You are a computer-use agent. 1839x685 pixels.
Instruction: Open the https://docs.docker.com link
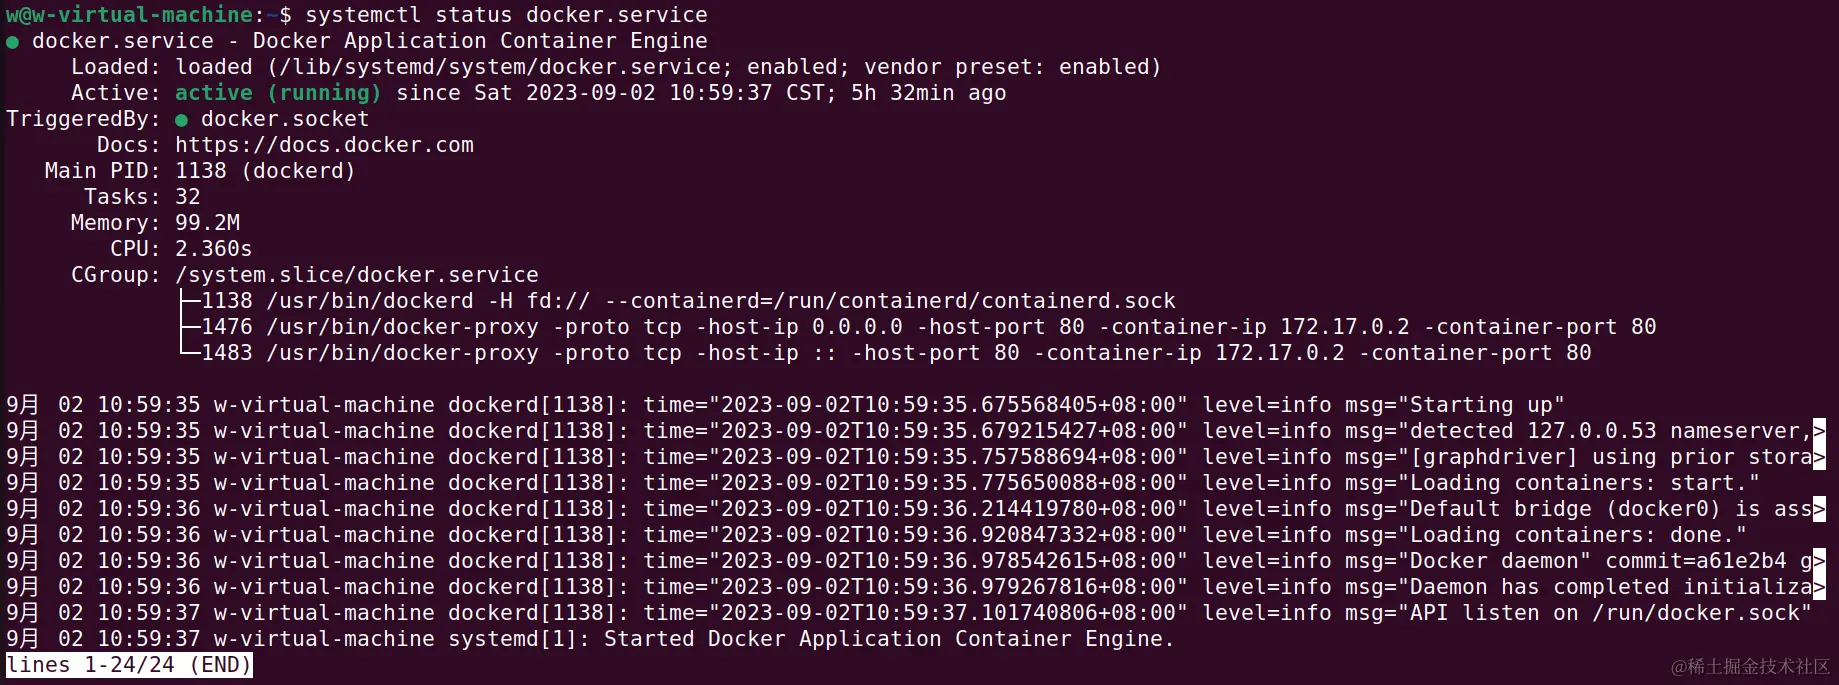coord(324,145)
